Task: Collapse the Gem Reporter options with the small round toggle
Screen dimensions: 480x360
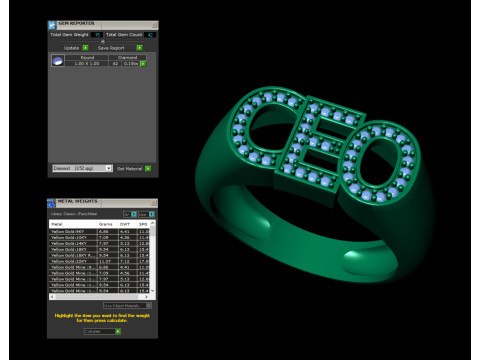Action: (103, 41)
